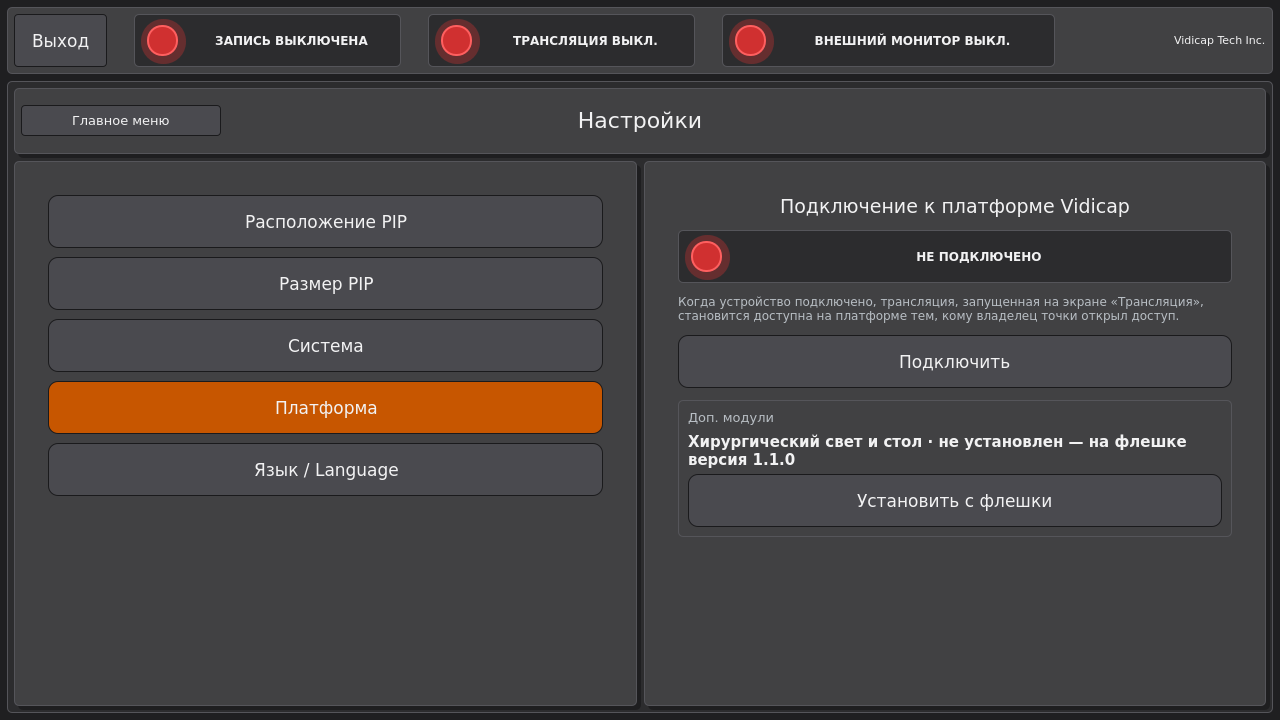Image resolution: width=1280 pixels, height=720 pixels.
Task: Click Установить с флешки button
Action: pyautogui.click(x=955, y=501)
